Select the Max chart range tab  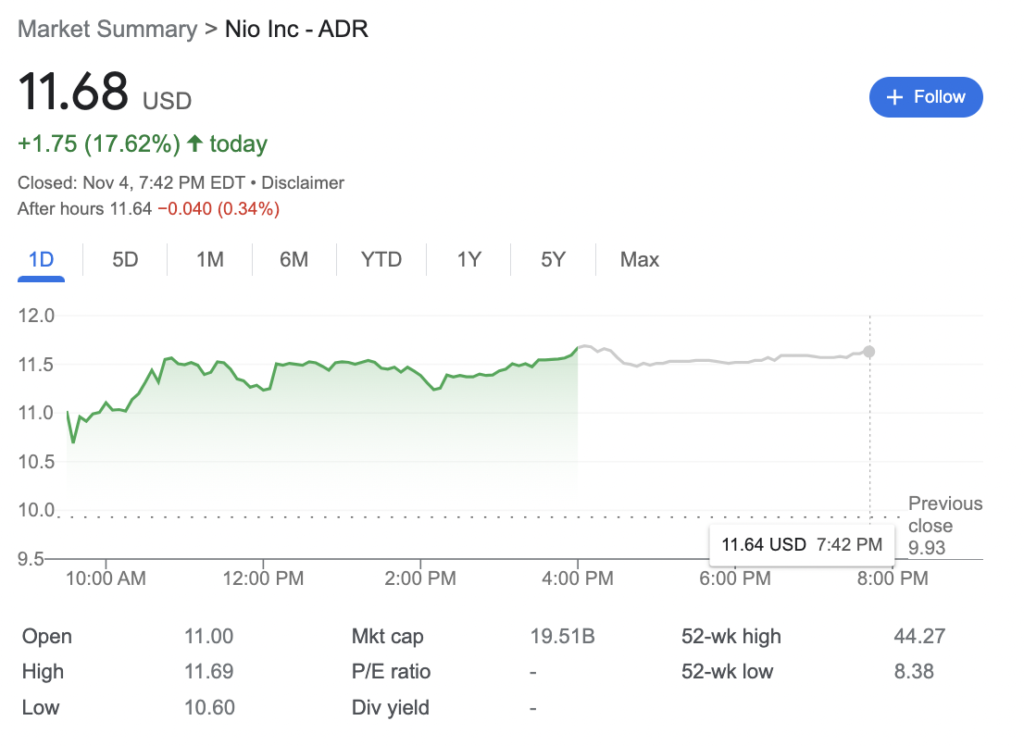tap(639, 260)
